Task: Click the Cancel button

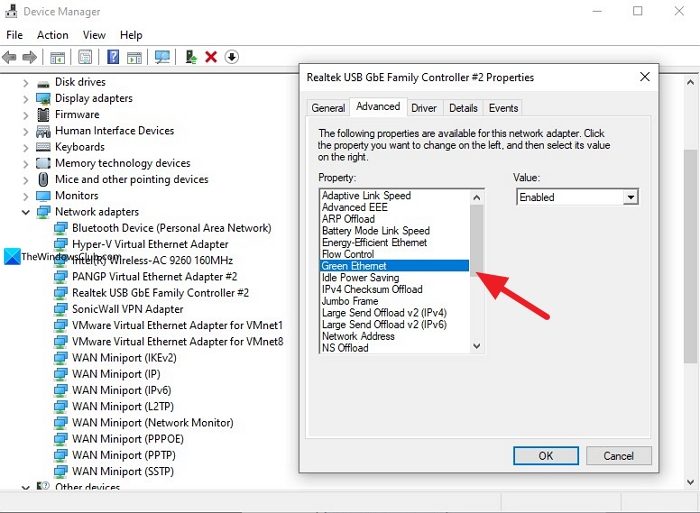Action: pos(618,456)
